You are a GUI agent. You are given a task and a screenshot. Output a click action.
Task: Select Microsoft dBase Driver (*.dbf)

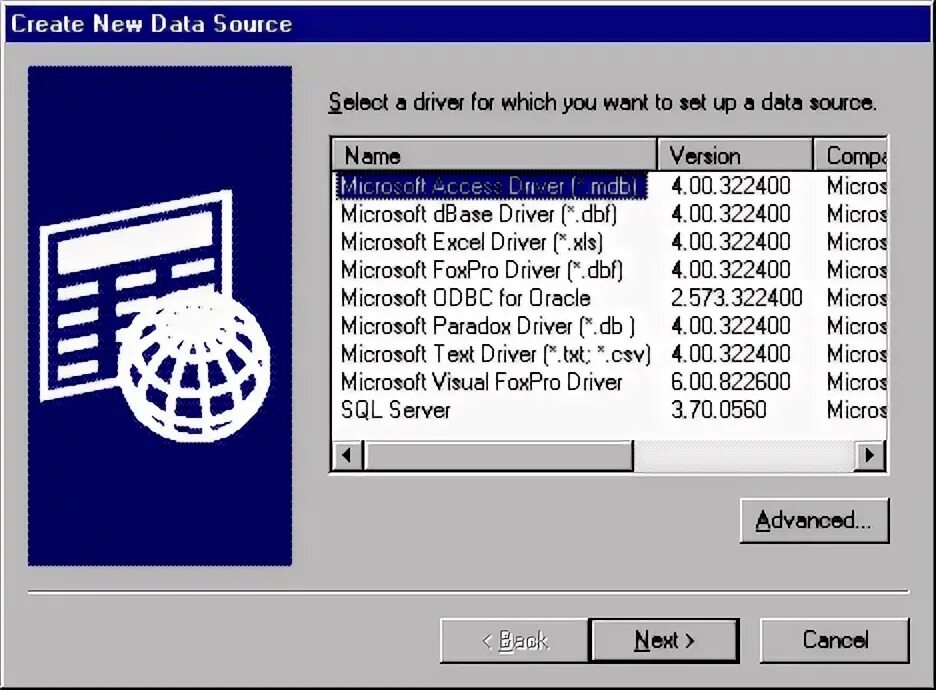(479, 214)
